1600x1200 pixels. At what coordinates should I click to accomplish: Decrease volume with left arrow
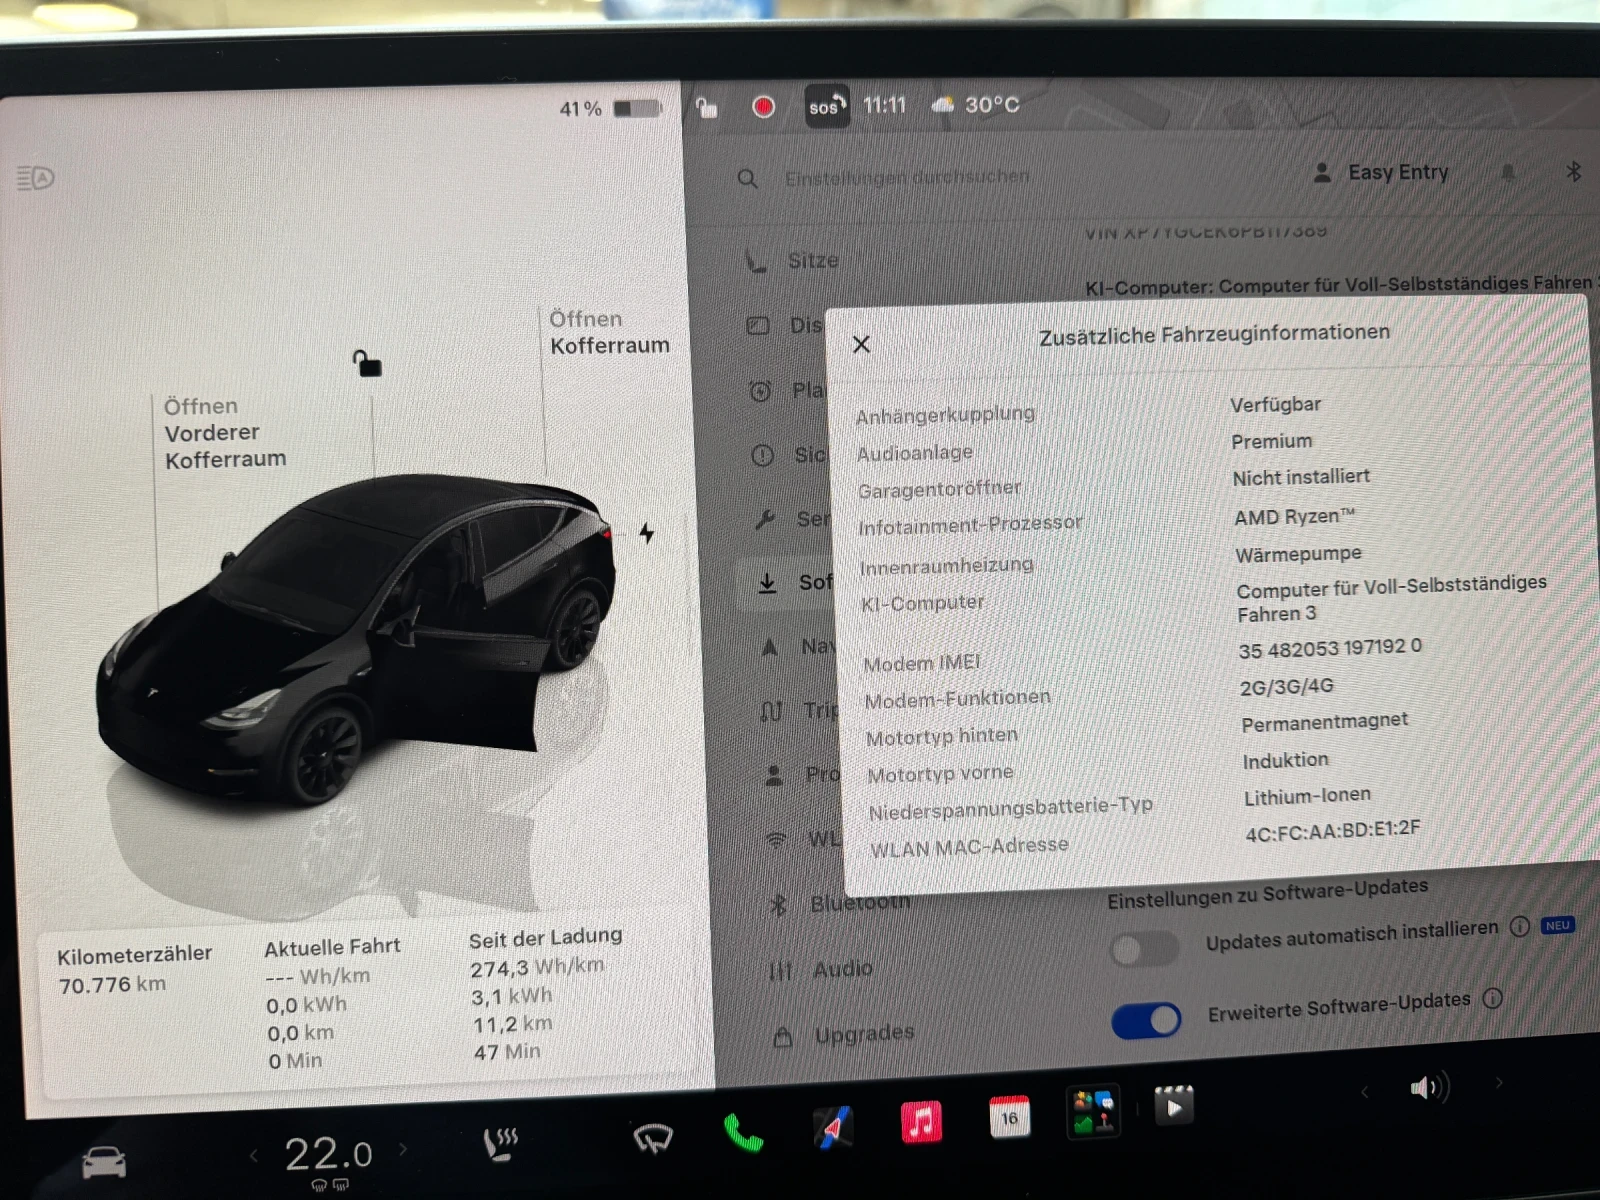1364,1090
